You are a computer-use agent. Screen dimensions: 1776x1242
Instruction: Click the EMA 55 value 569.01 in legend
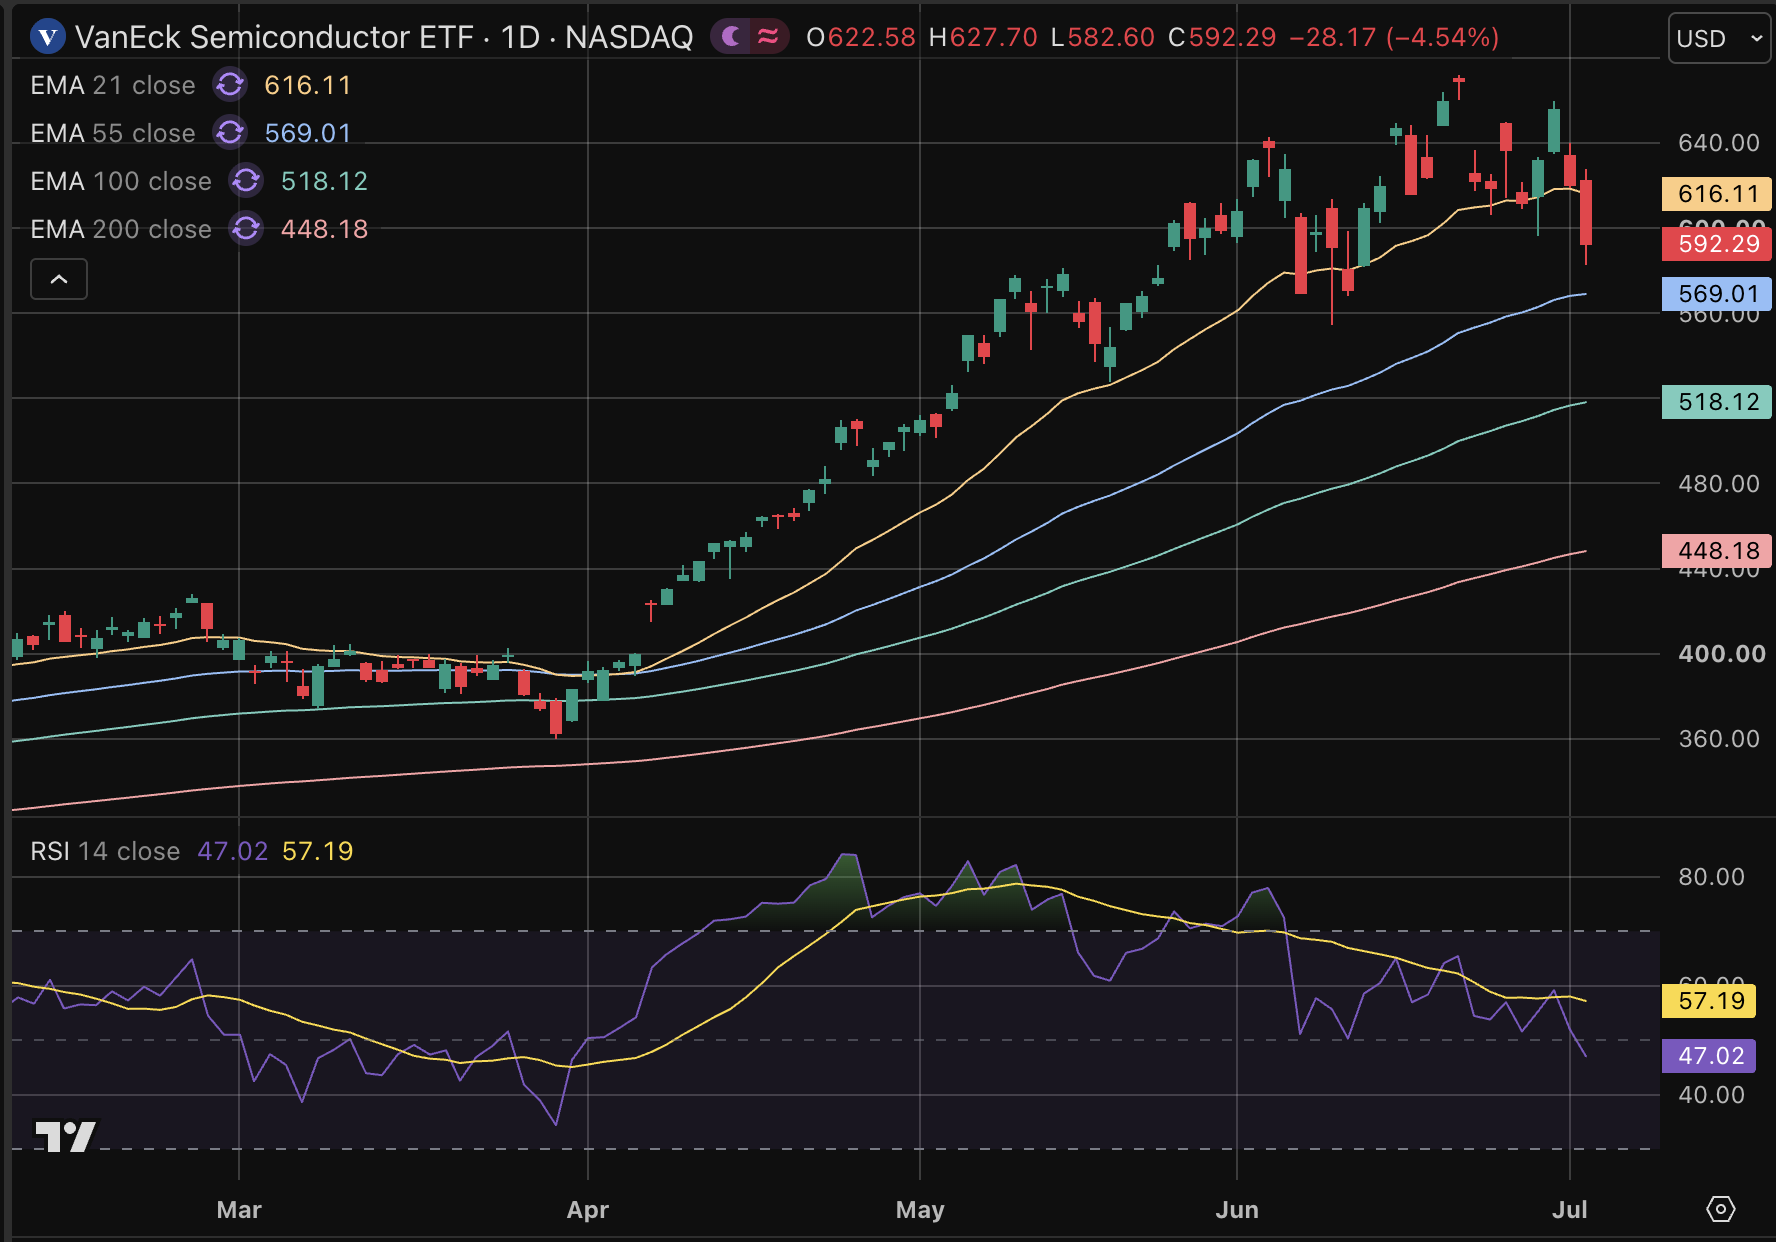[x=308, y=133]
